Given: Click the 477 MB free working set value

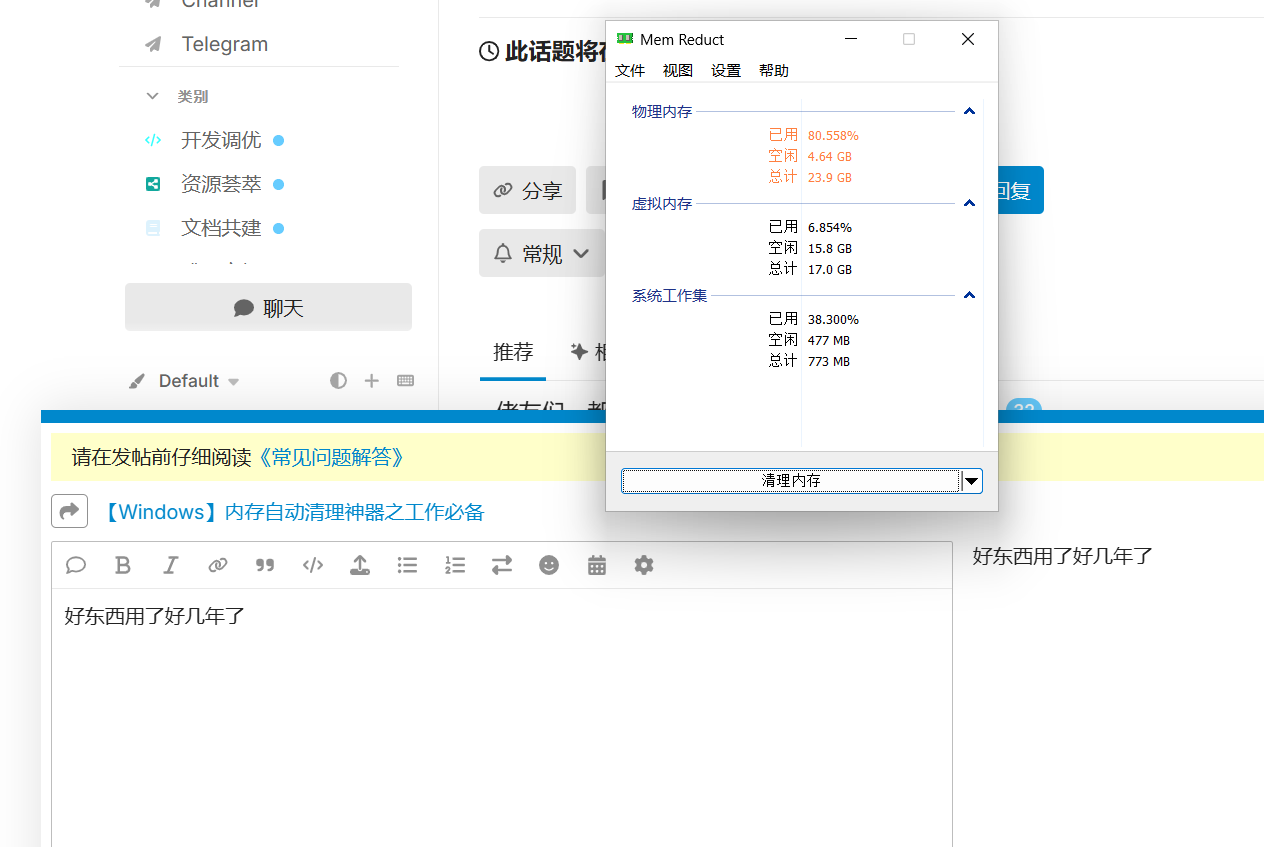Looking at the screenshot, I should (x=829, y=340).
